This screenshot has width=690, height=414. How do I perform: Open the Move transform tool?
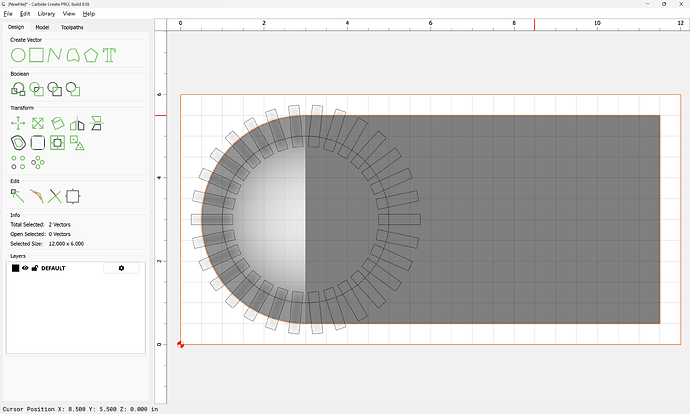coord(18,124)
